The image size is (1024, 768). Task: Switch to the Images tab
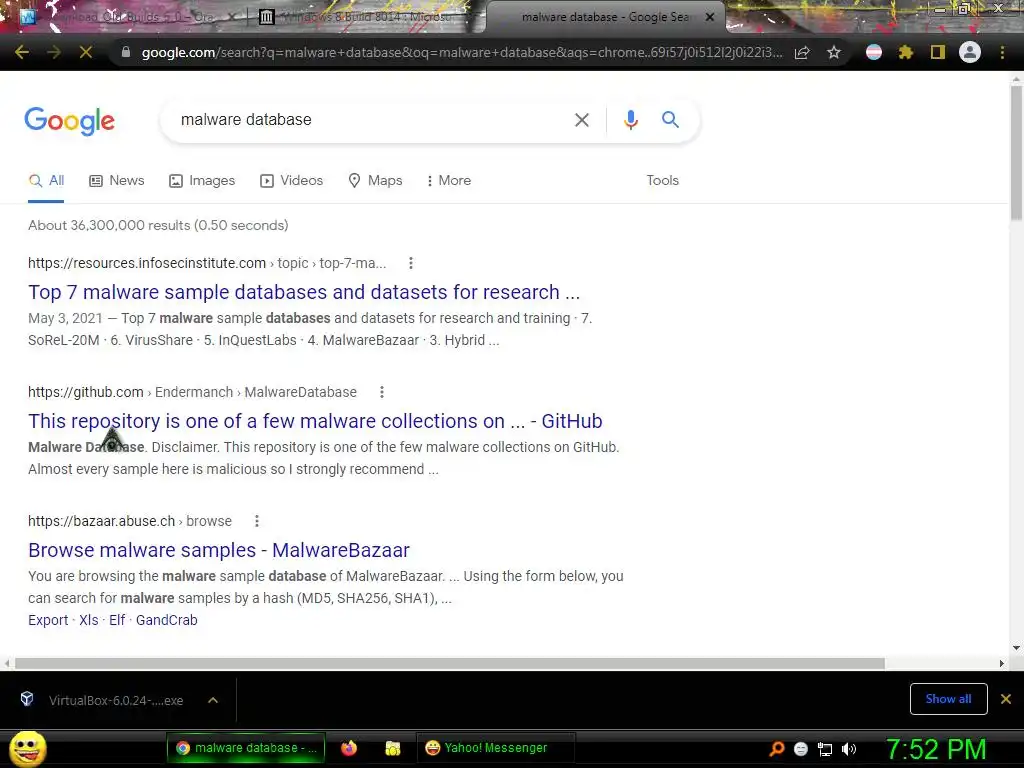(202, 181)
